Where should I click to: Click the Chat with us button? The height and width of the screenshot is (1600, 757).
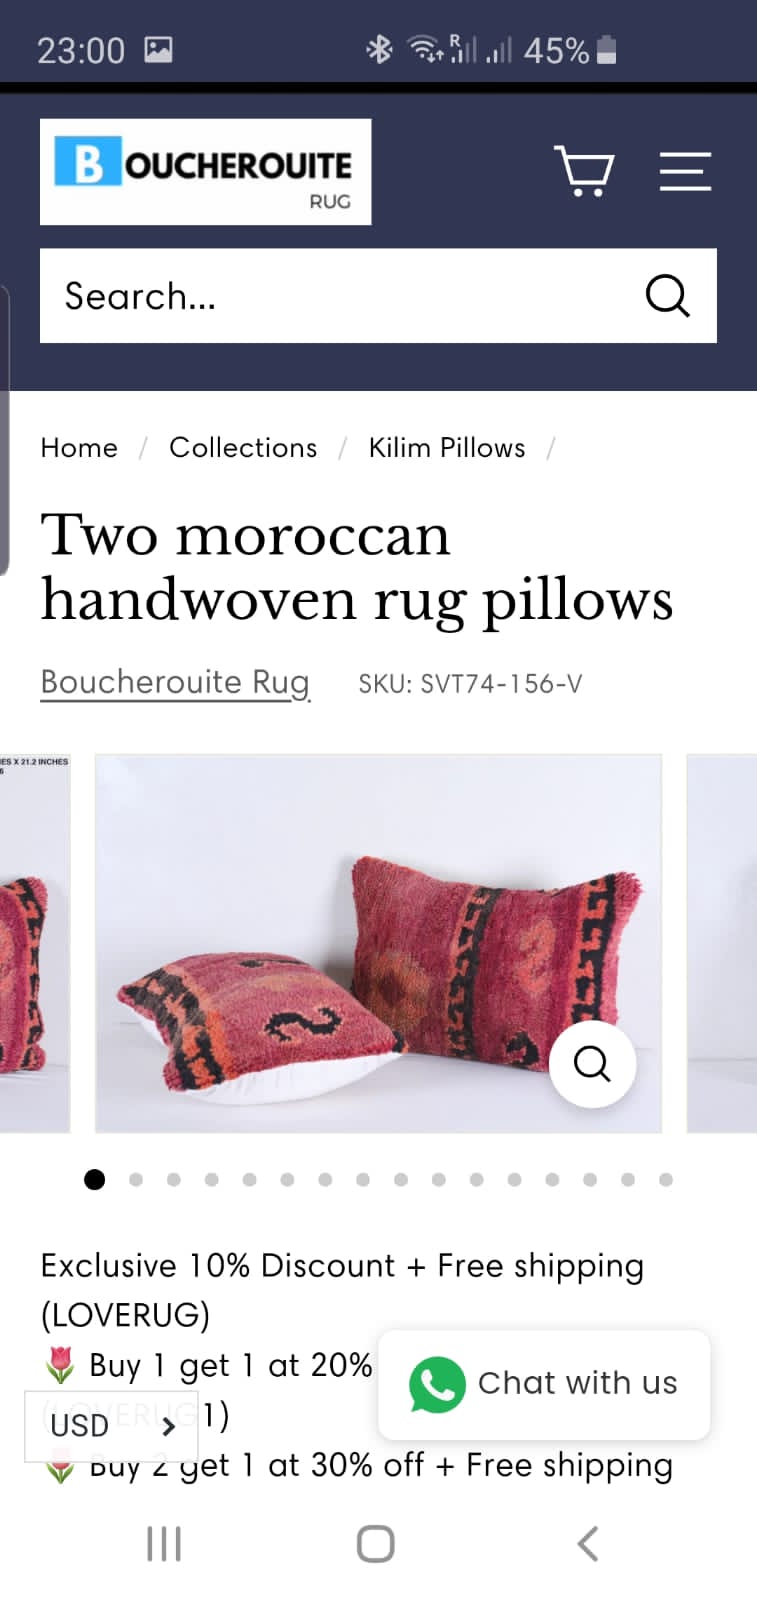pos(544,1384)
